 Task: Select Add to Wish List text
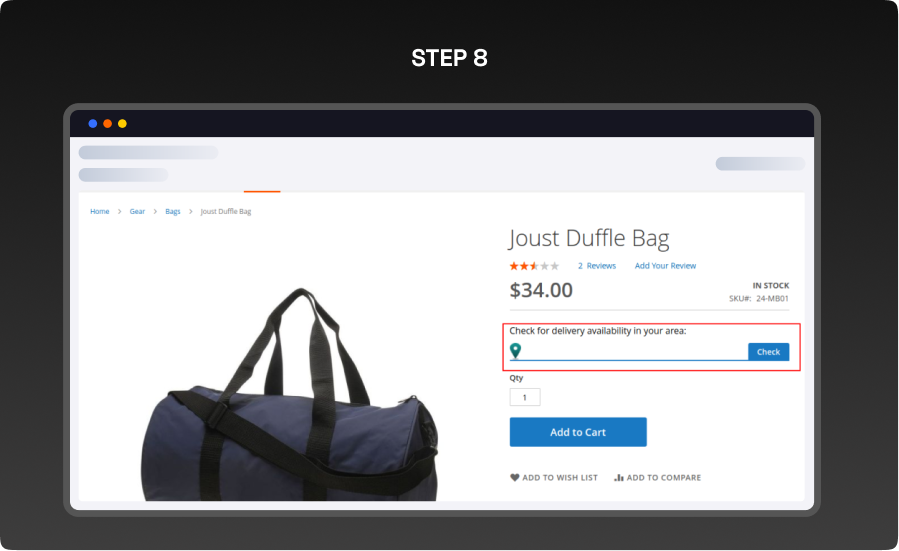coord(560,478)
